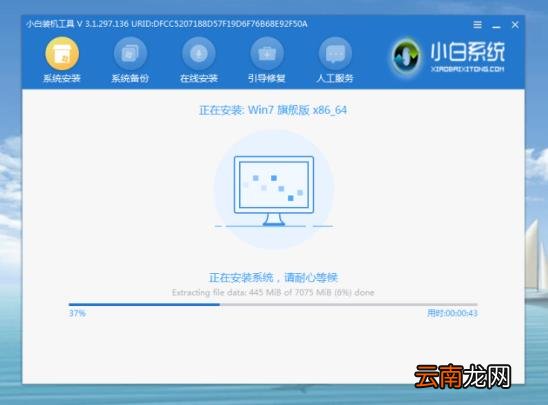Image resolution: width=548 pixels, height=405 pixels.
Task: Open the 人工服务 chat icon
Action: [x=335, y=53]
